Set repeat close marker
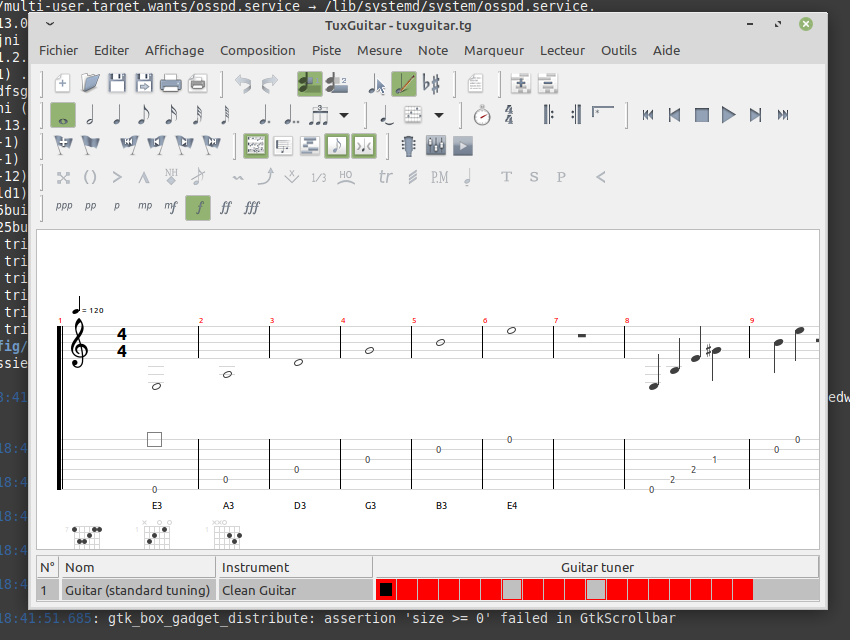 point(576,115)
